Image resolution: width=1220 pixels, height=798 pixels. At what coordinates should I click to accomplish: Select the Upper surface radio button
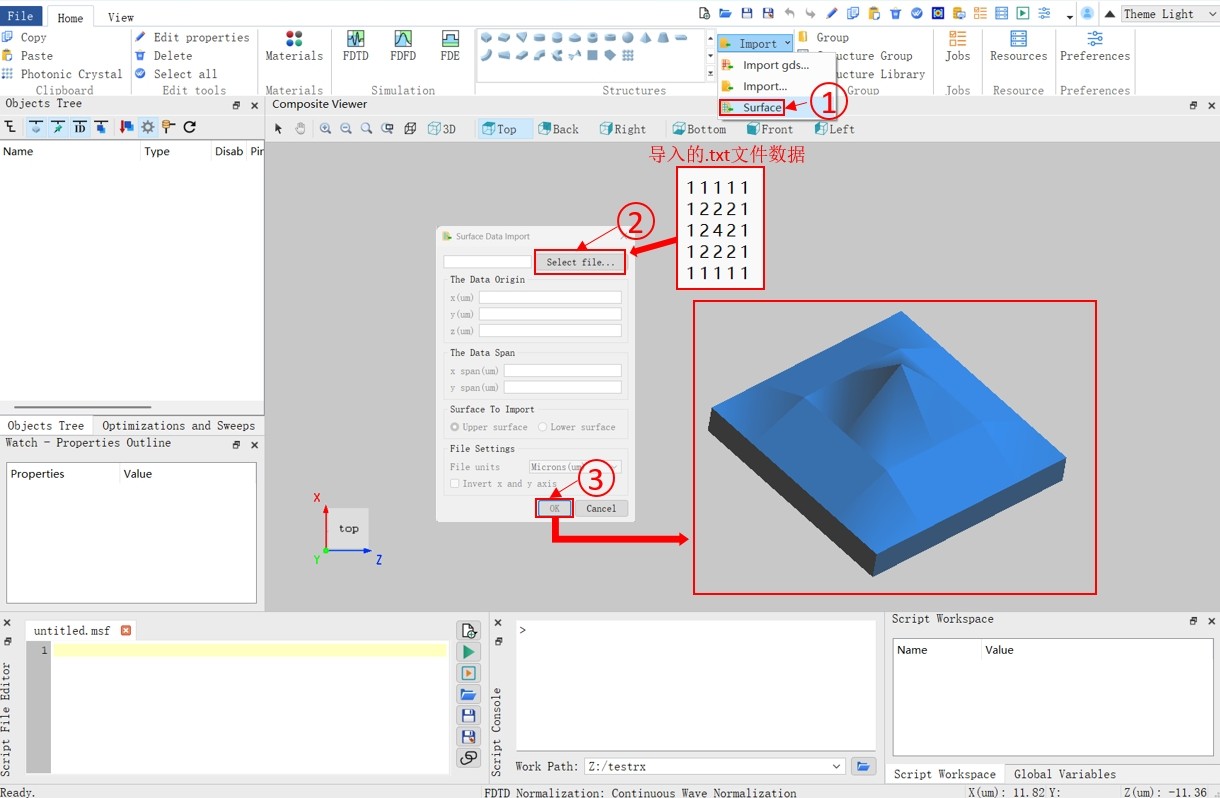455,427
